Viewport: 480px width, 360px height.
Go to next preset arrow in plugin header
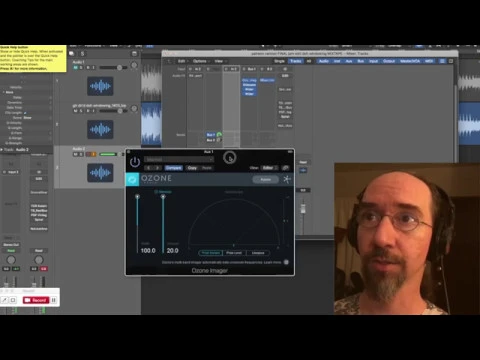click(x=157, y=168)
